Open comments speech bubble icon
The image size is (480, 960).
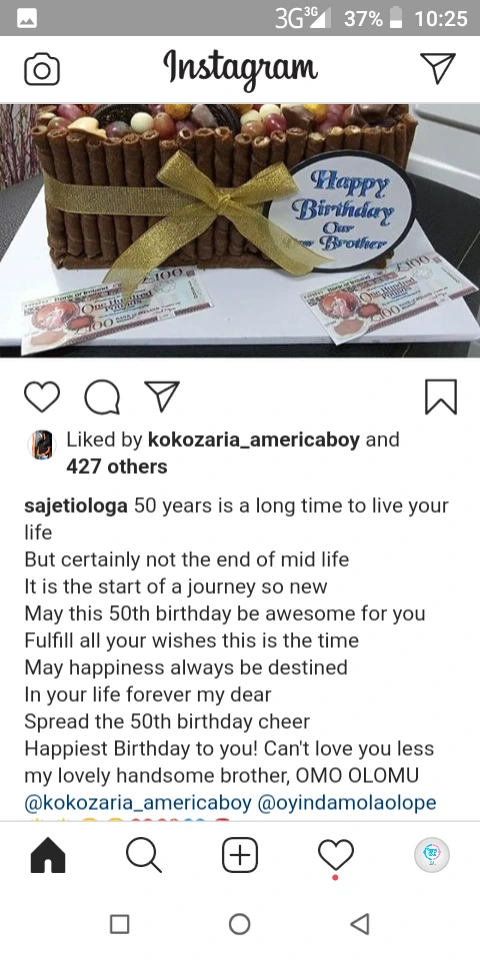102,397
